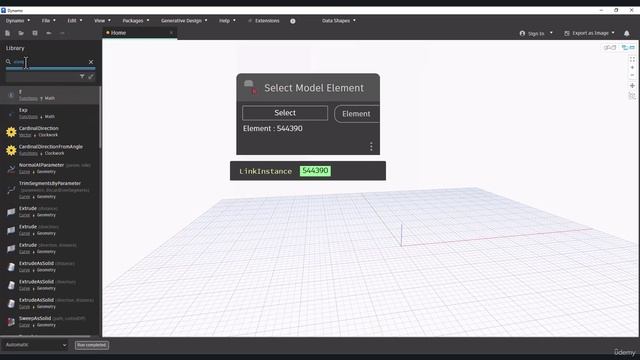The image size is (640, 360).
Task: Expand the Export as Image dropdown arrow
Action: tap(613, 33)
